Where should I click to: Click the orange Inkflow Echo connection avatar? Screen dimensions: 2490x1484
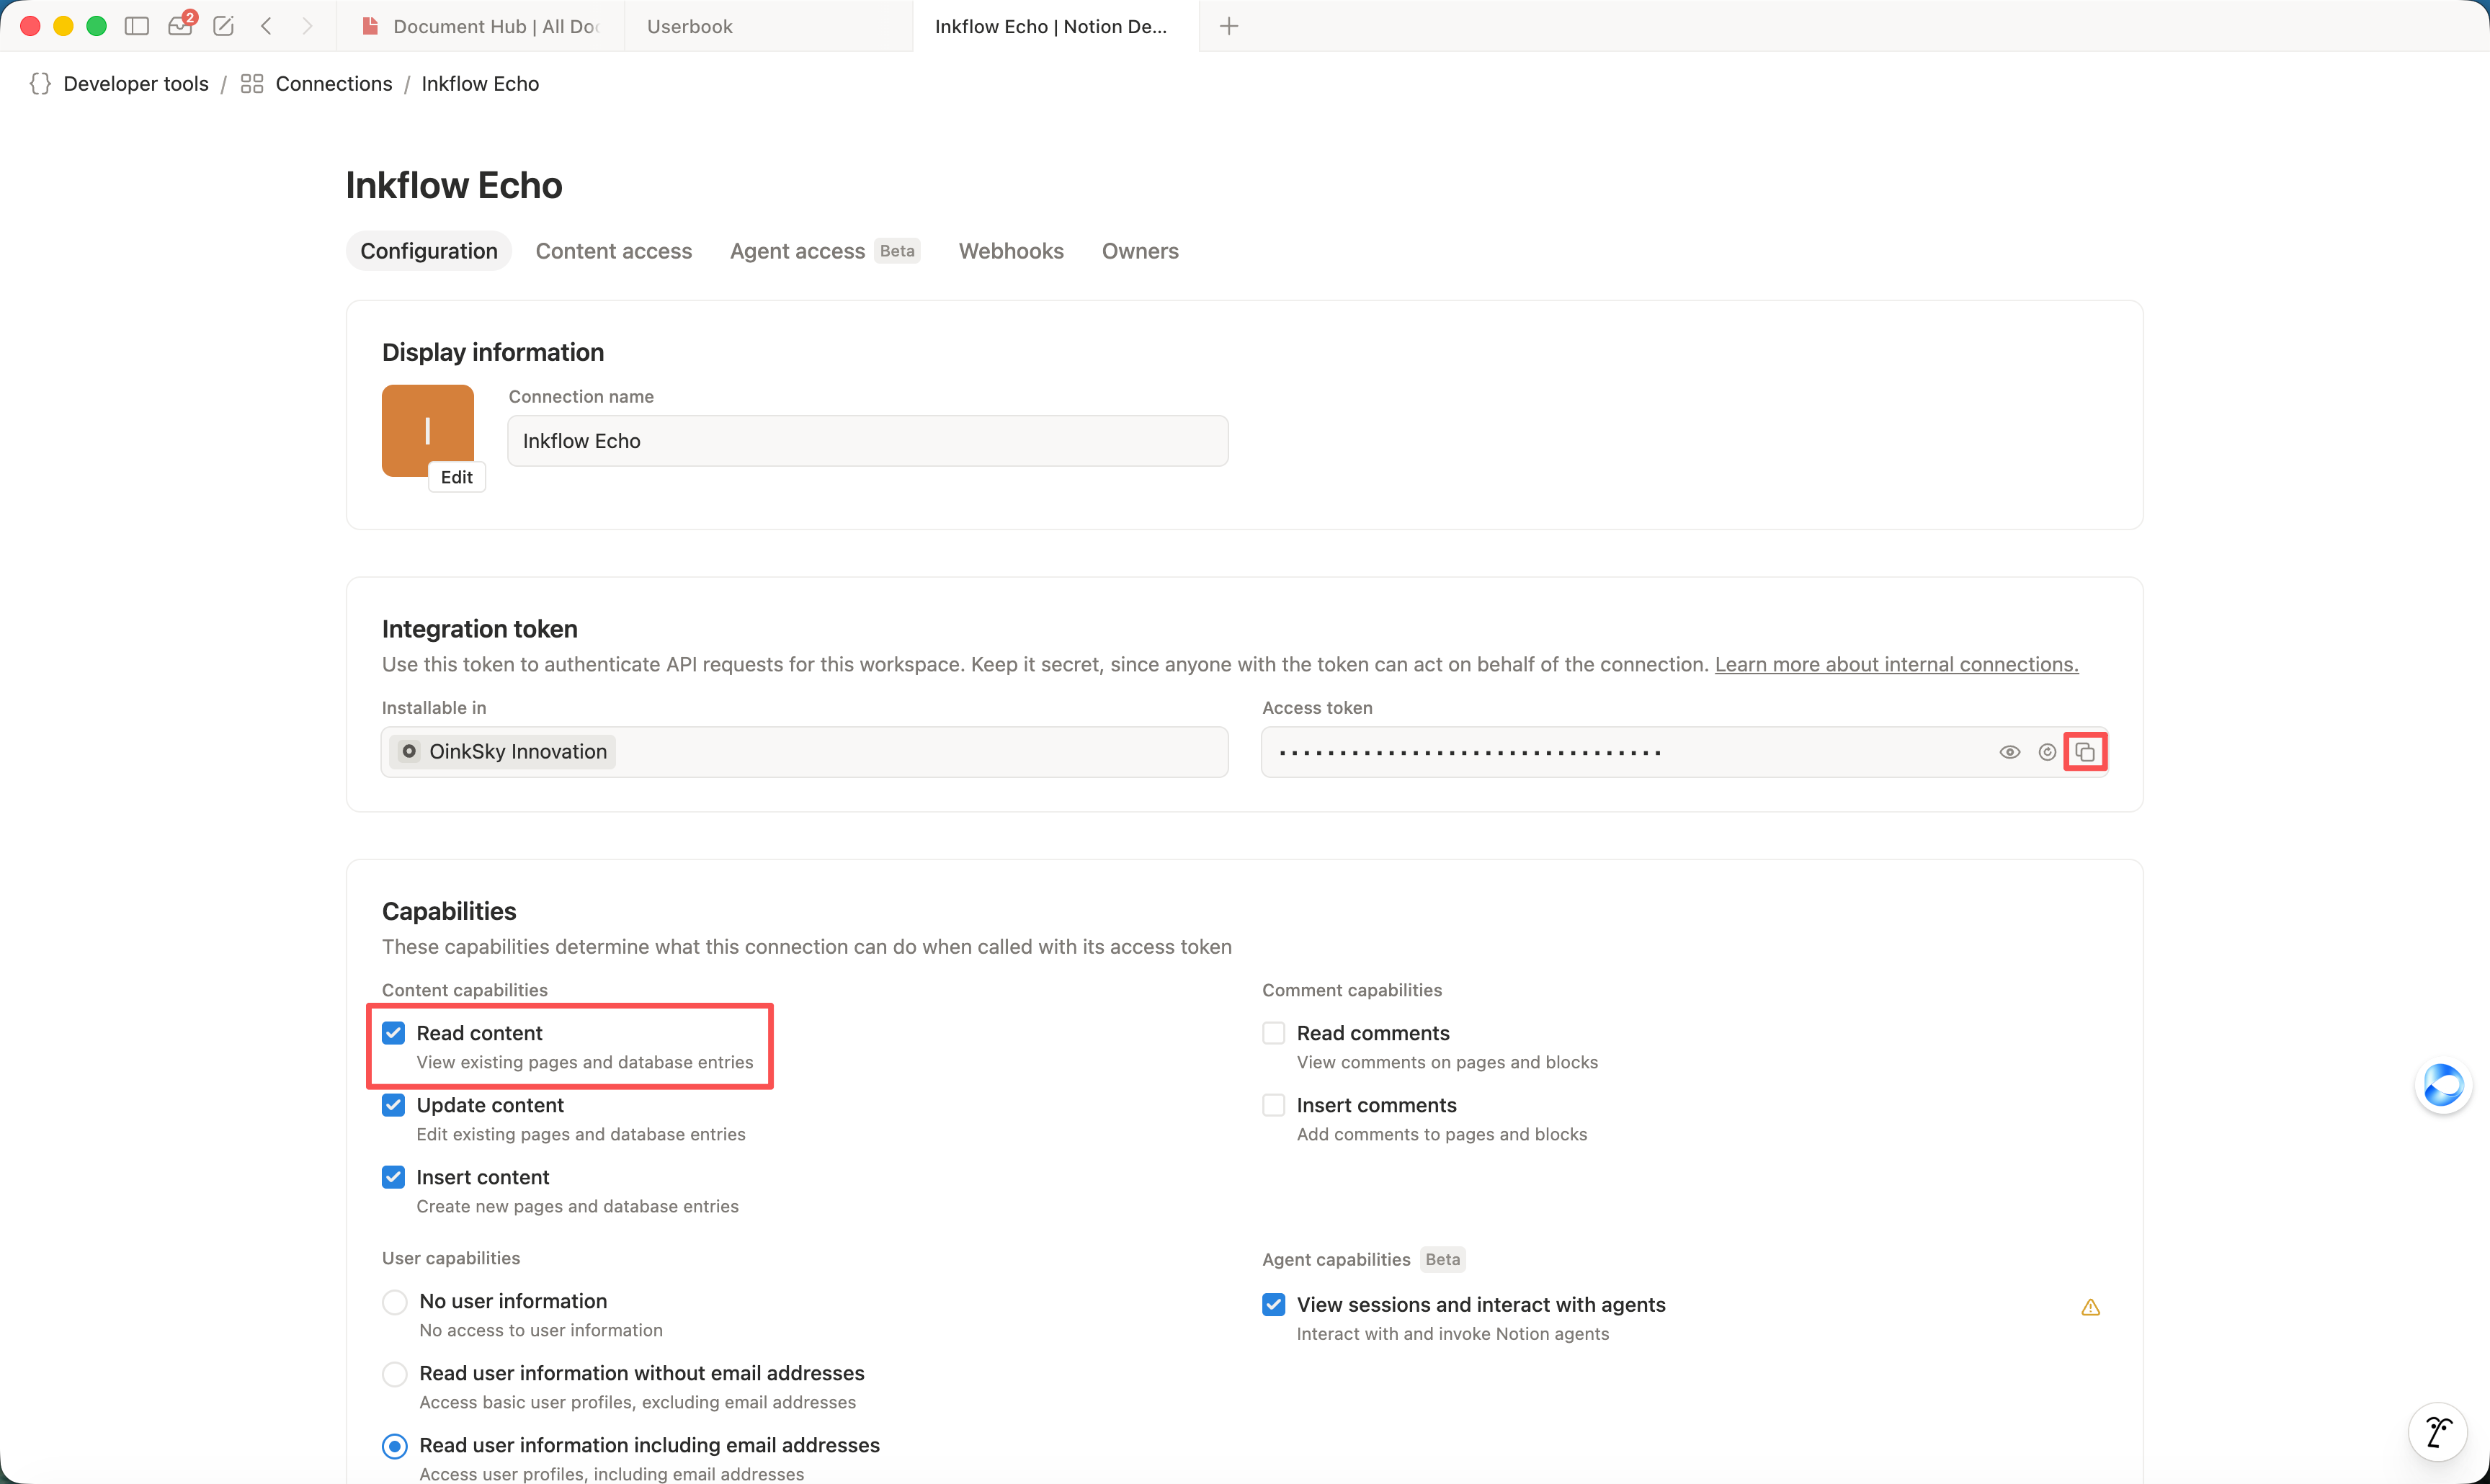click(x=427, y=430)
